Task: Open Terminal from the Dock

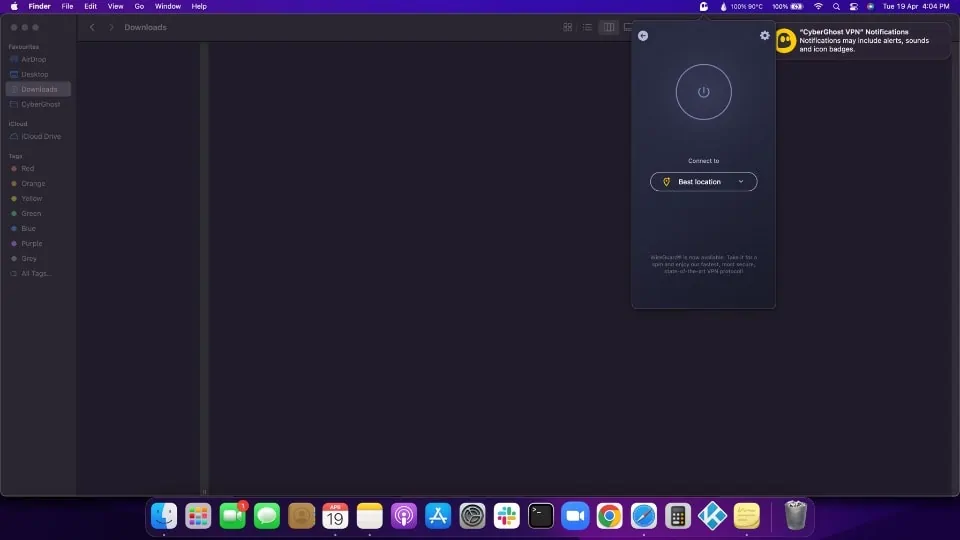Action: 541,516
